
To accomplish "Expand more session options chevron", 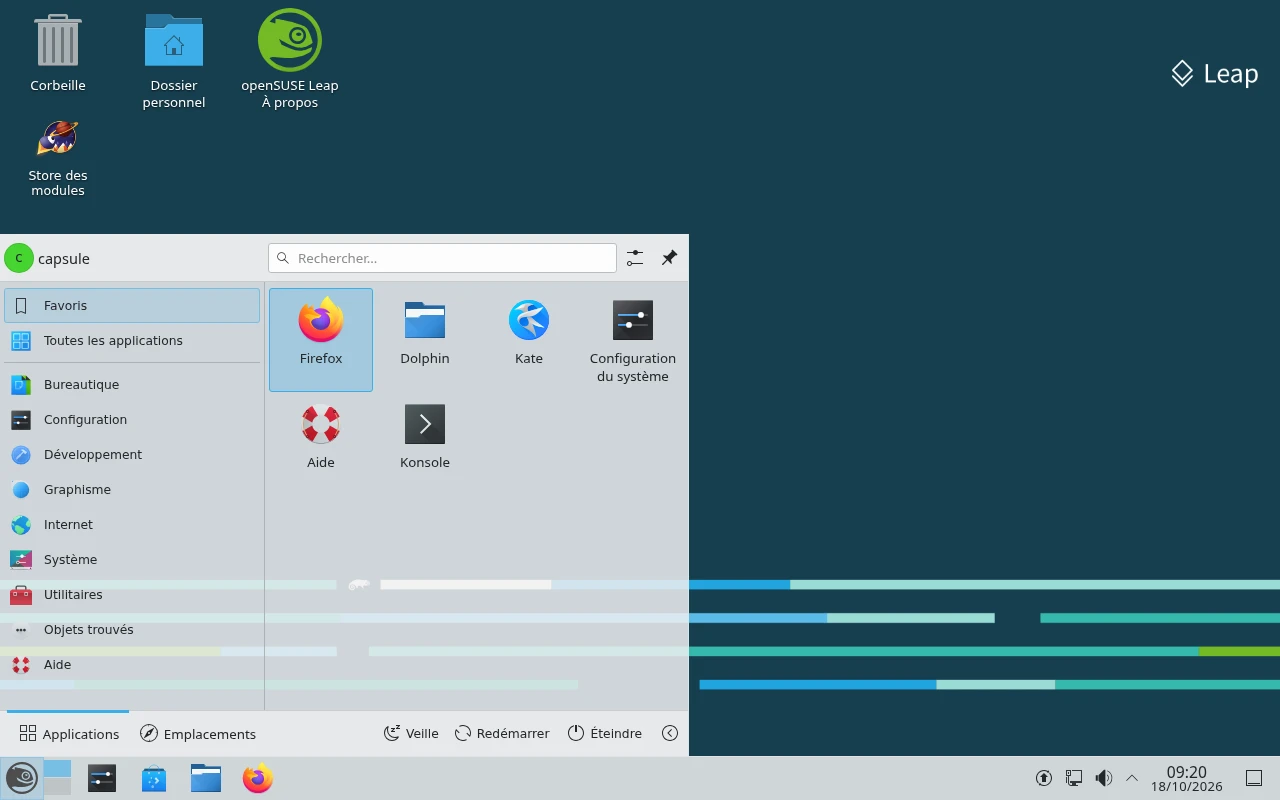I will click(670, 733).
